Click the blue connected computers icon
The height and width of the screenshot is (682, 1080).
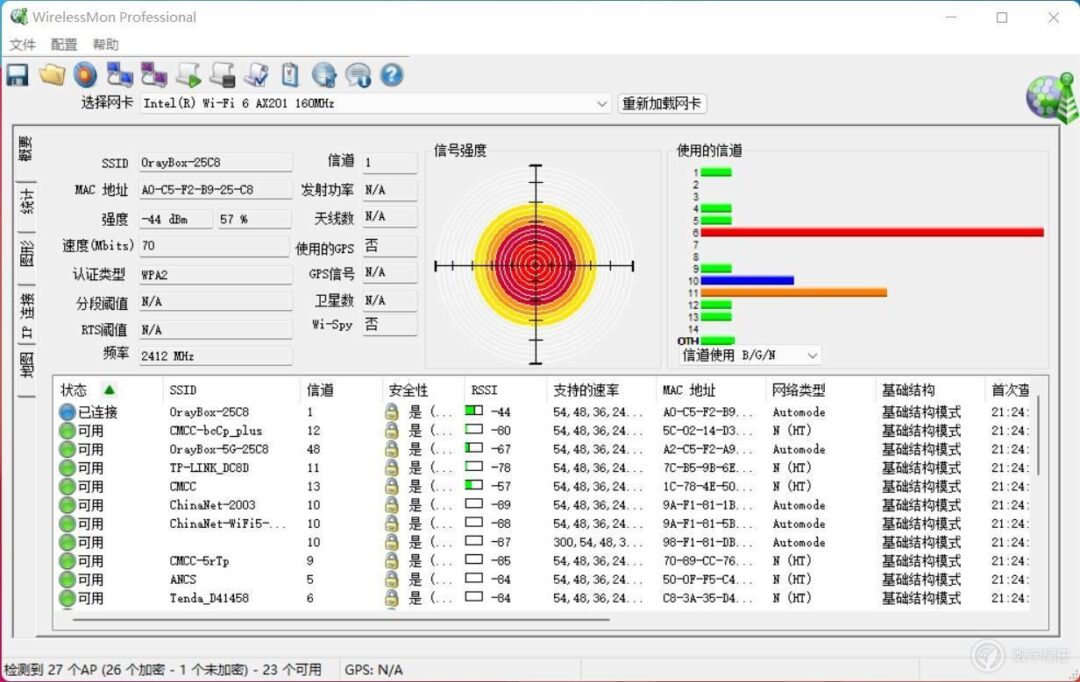coord(120,74)
